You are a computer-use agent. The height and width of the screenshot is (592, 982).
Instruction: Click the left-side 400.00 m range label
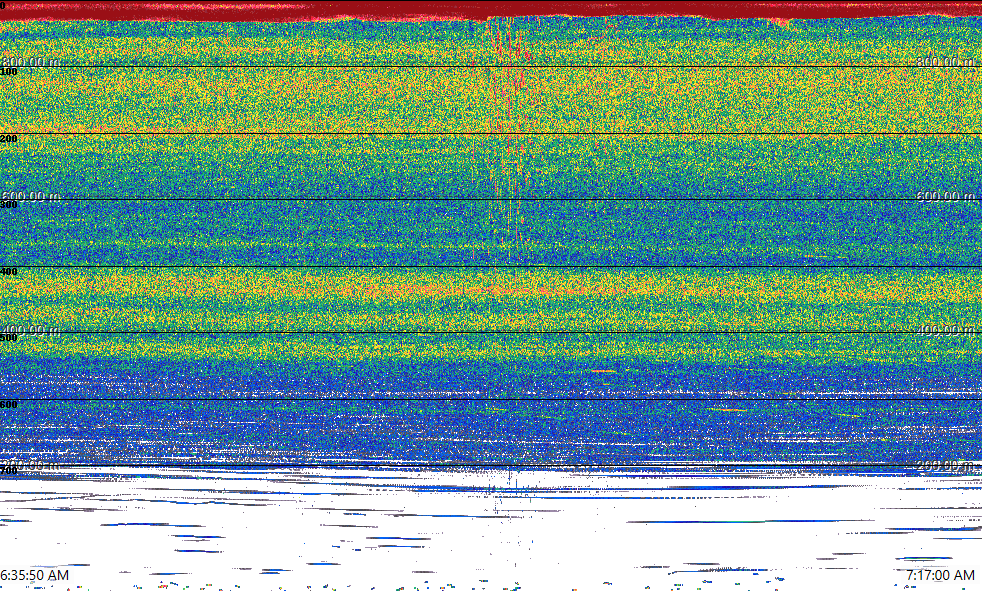point(31,330)
